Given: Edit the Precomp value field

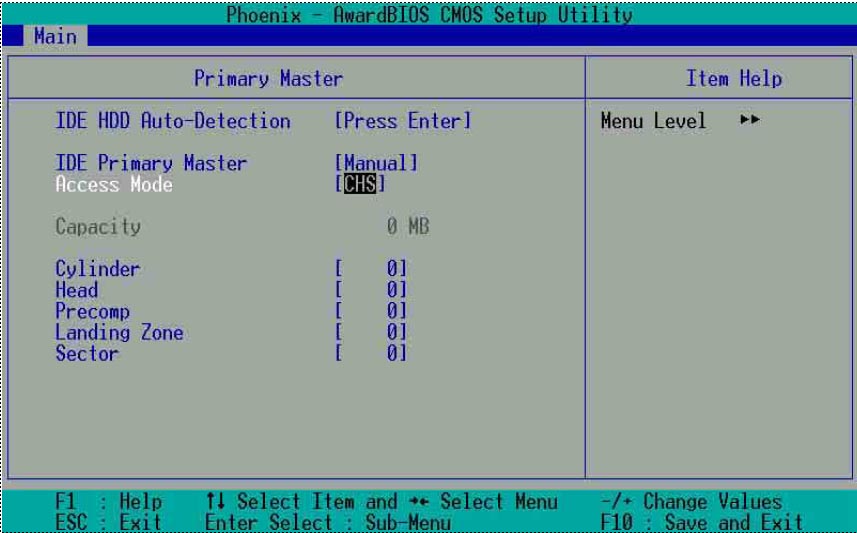Looking at the screenshot, I should [371, 311].
